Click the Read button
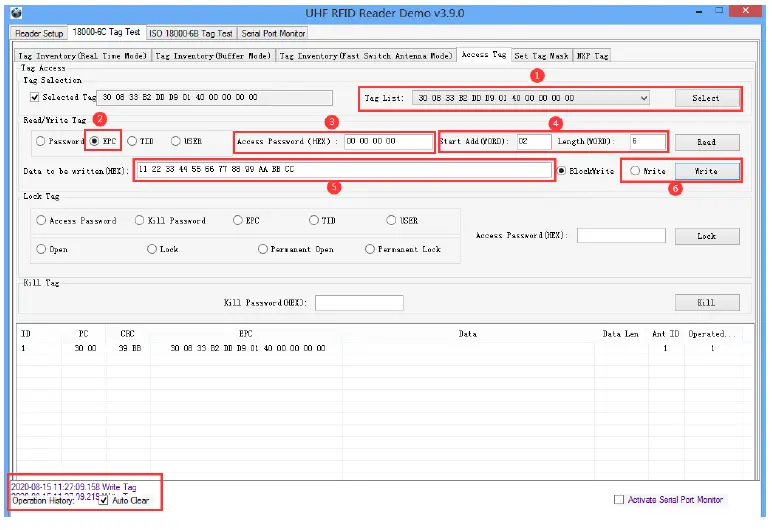 707,142
